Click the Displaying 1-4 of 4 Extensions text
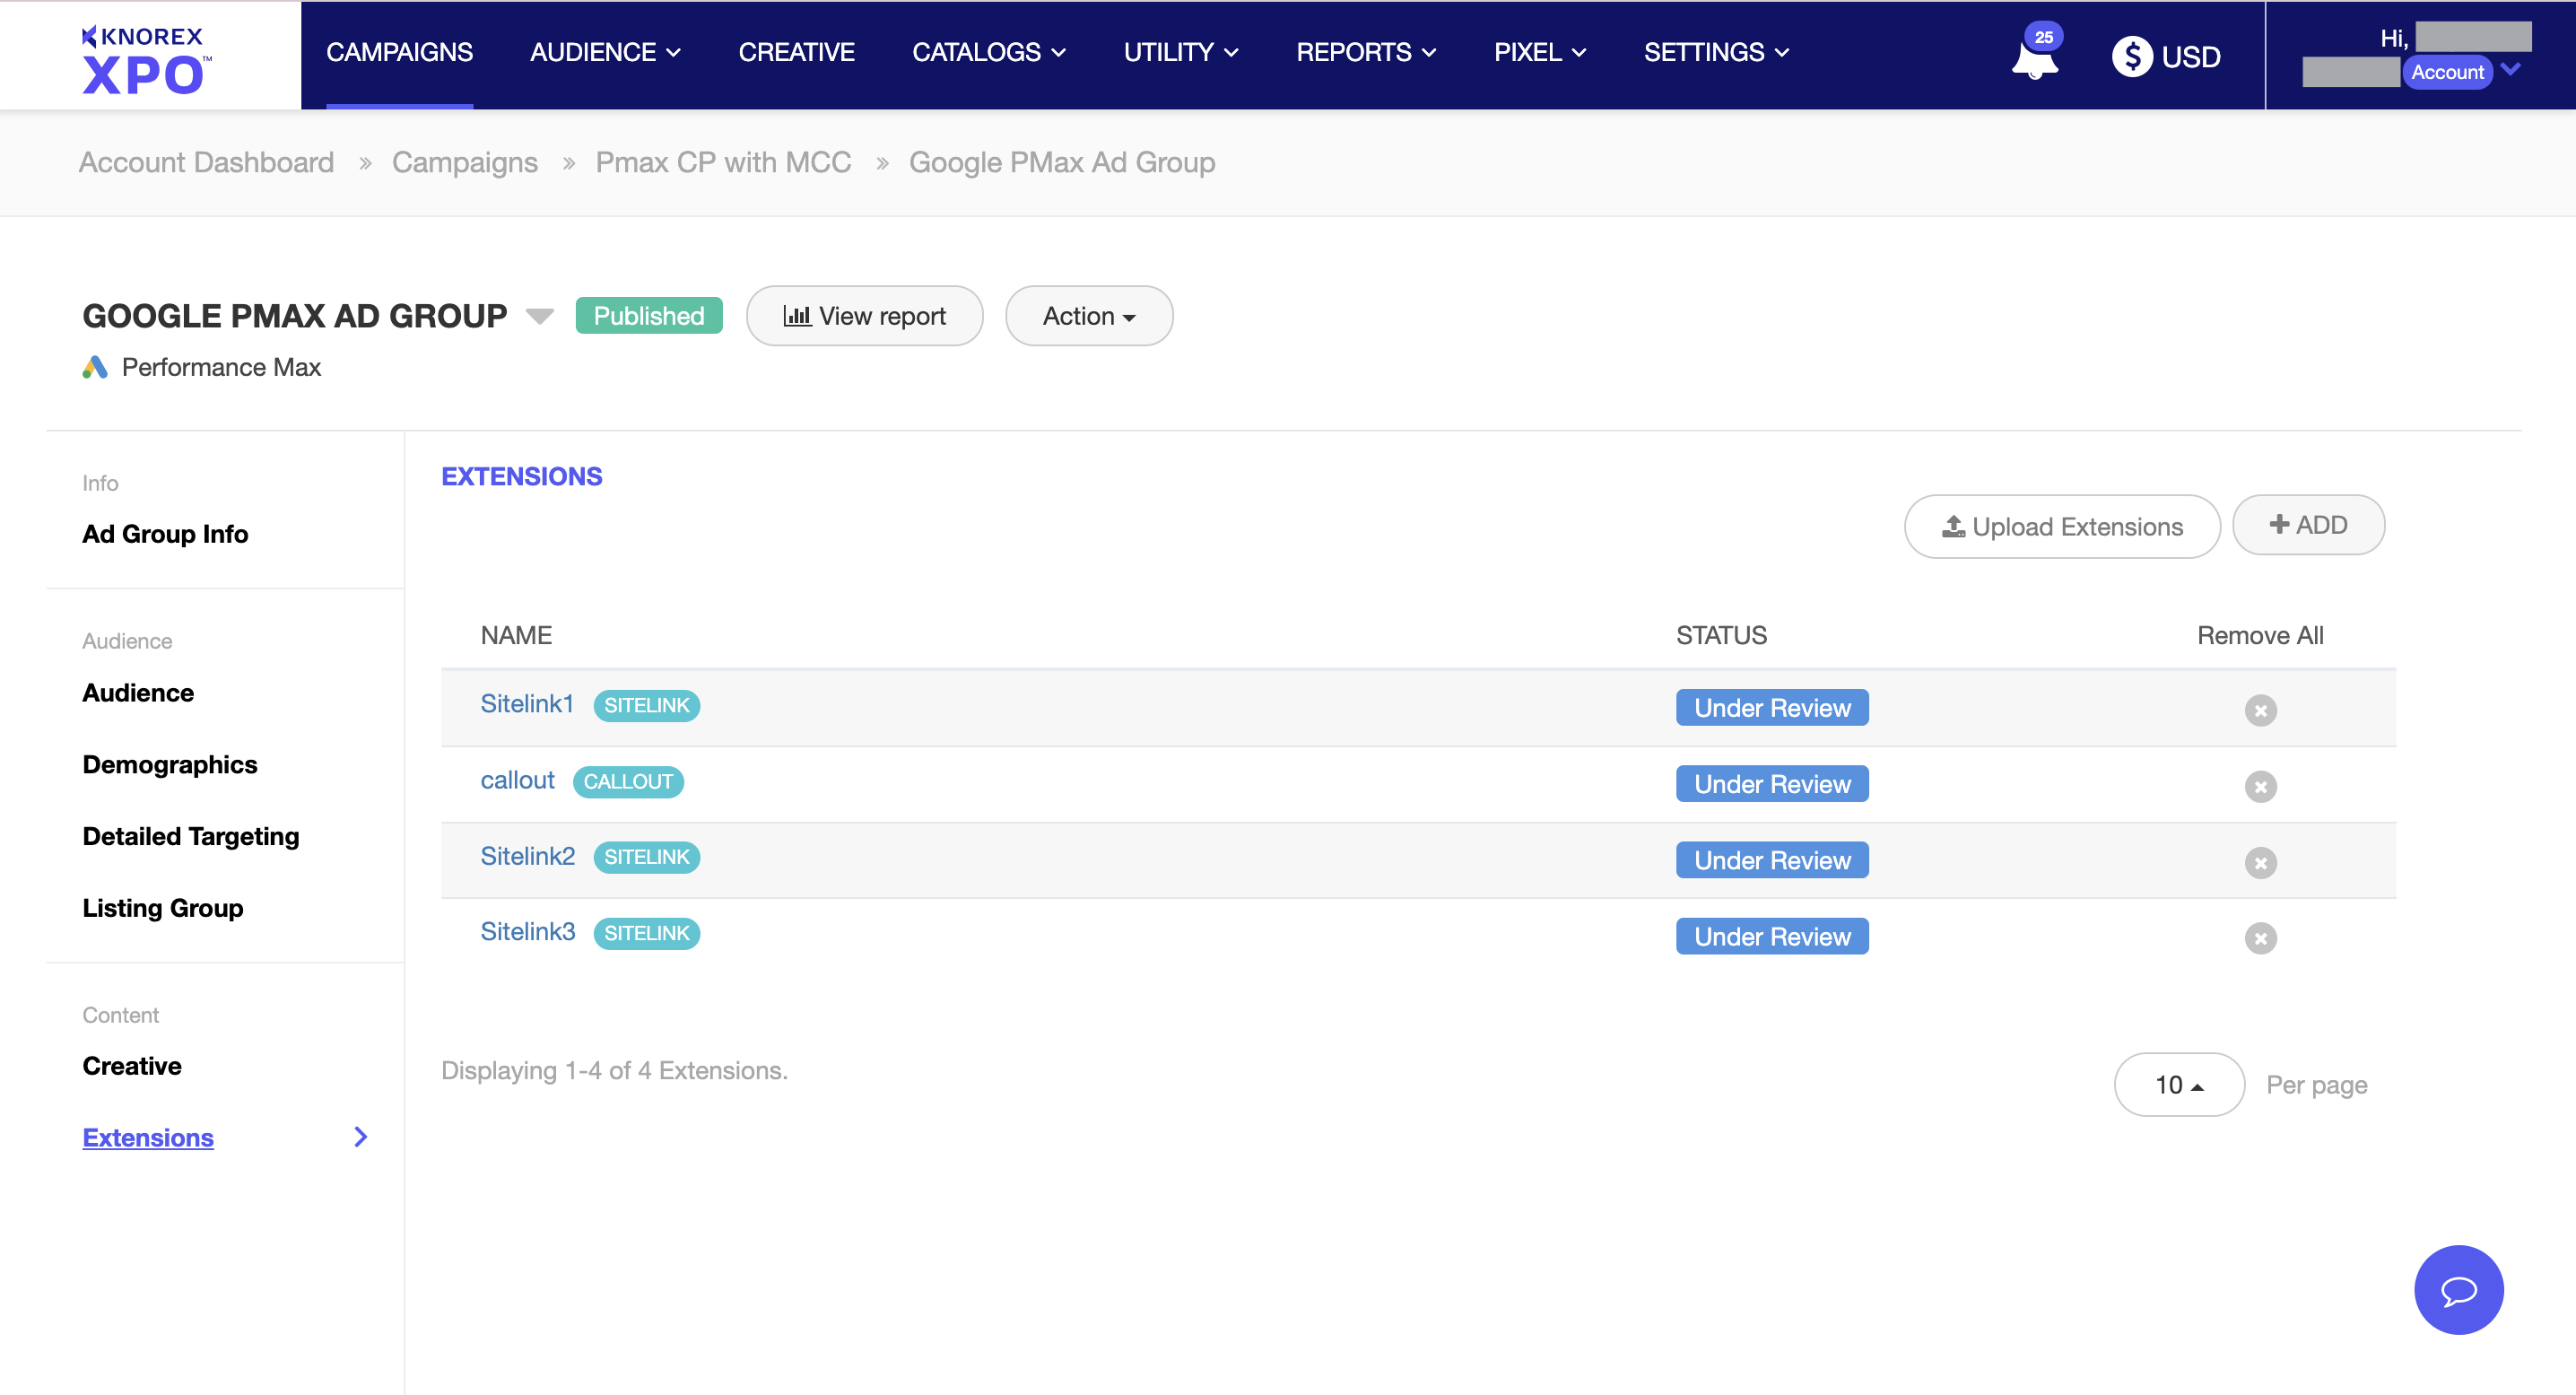This screenshot has width=2576, height=1395. click(x=614, y=1070)
